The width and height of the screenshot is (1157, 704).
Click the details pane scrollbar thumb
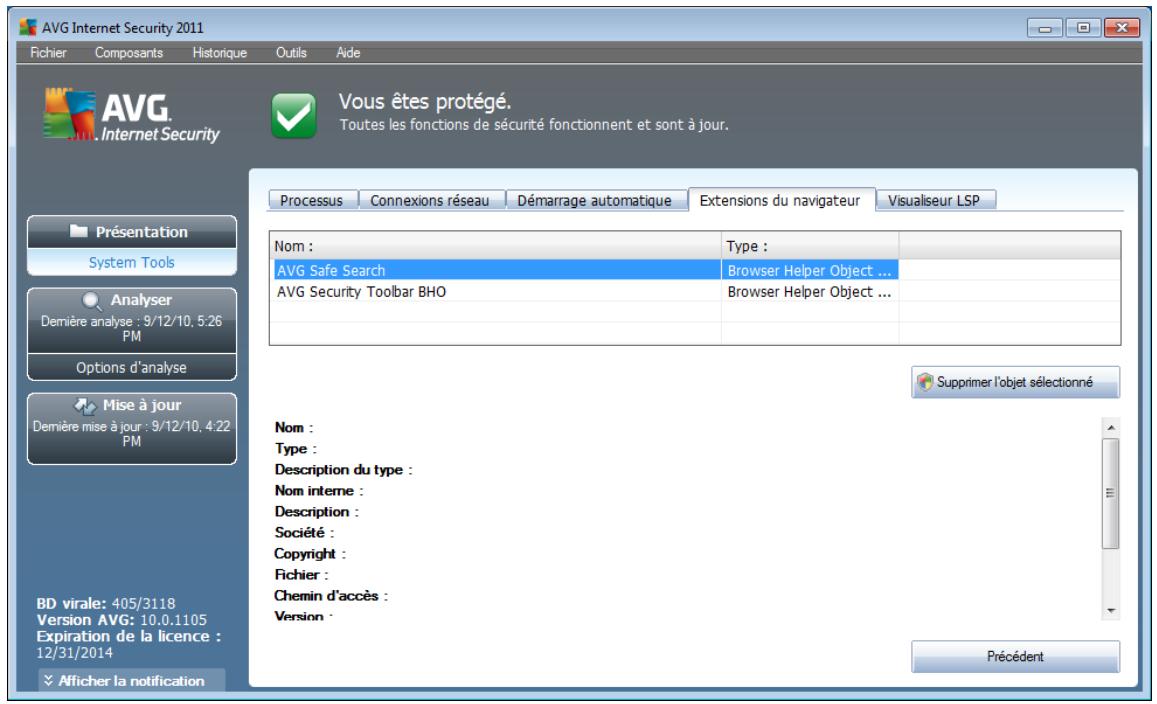(x=1111, y=493)
